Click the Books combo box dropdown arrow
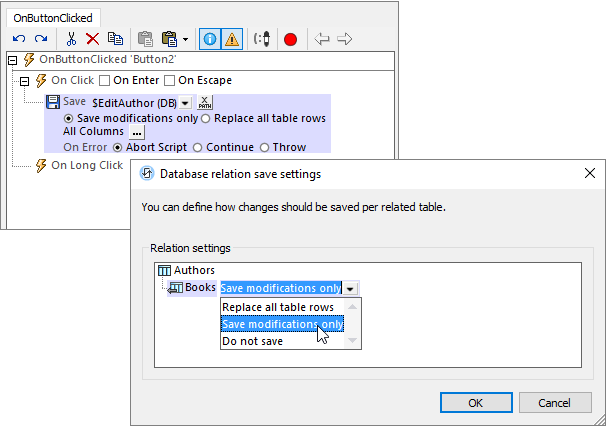The height and width of the screenshot is (428, 609). [x=351, y=288]
